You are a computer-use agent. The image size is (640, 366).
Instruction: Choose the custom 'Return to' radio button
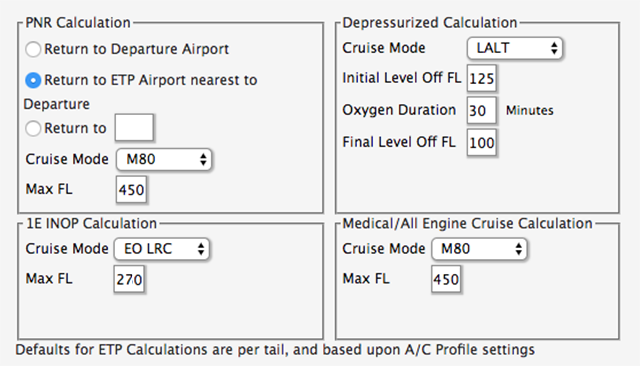click(x=33, y=129)
